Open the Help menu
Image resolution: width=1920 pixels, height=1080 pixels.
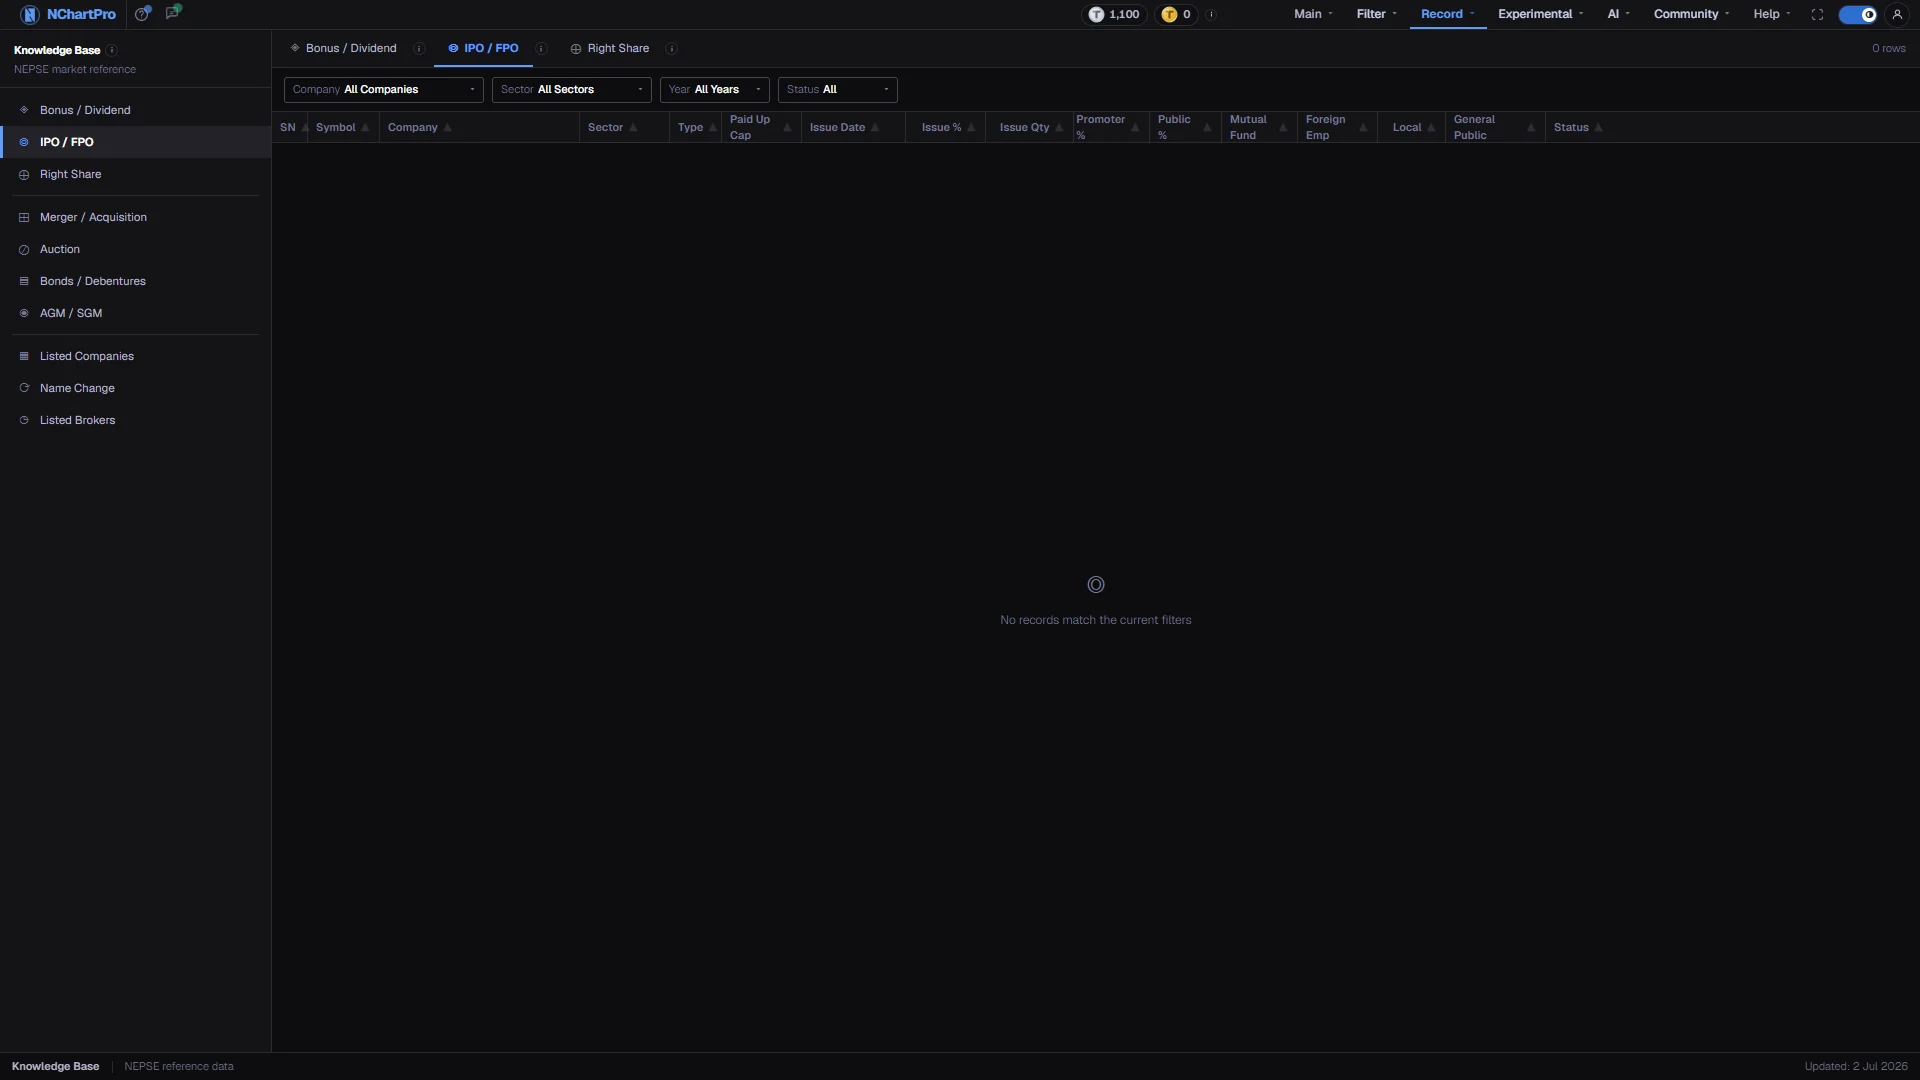[1771, 14]
